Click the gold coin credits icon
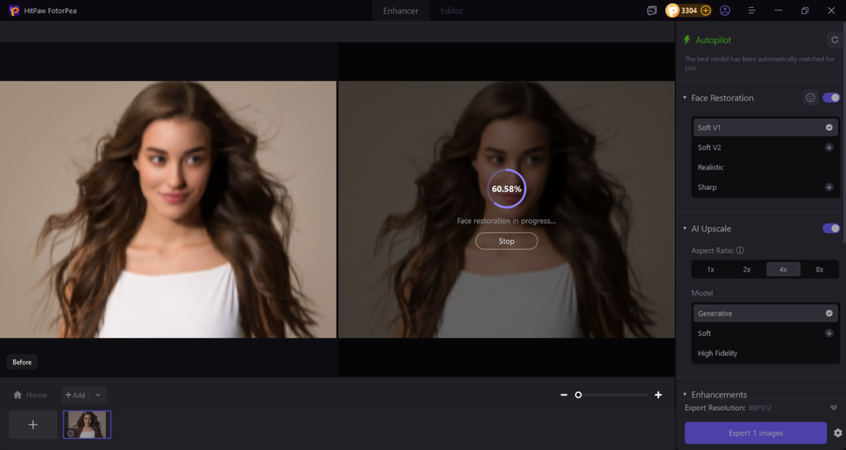 point(672,10)
